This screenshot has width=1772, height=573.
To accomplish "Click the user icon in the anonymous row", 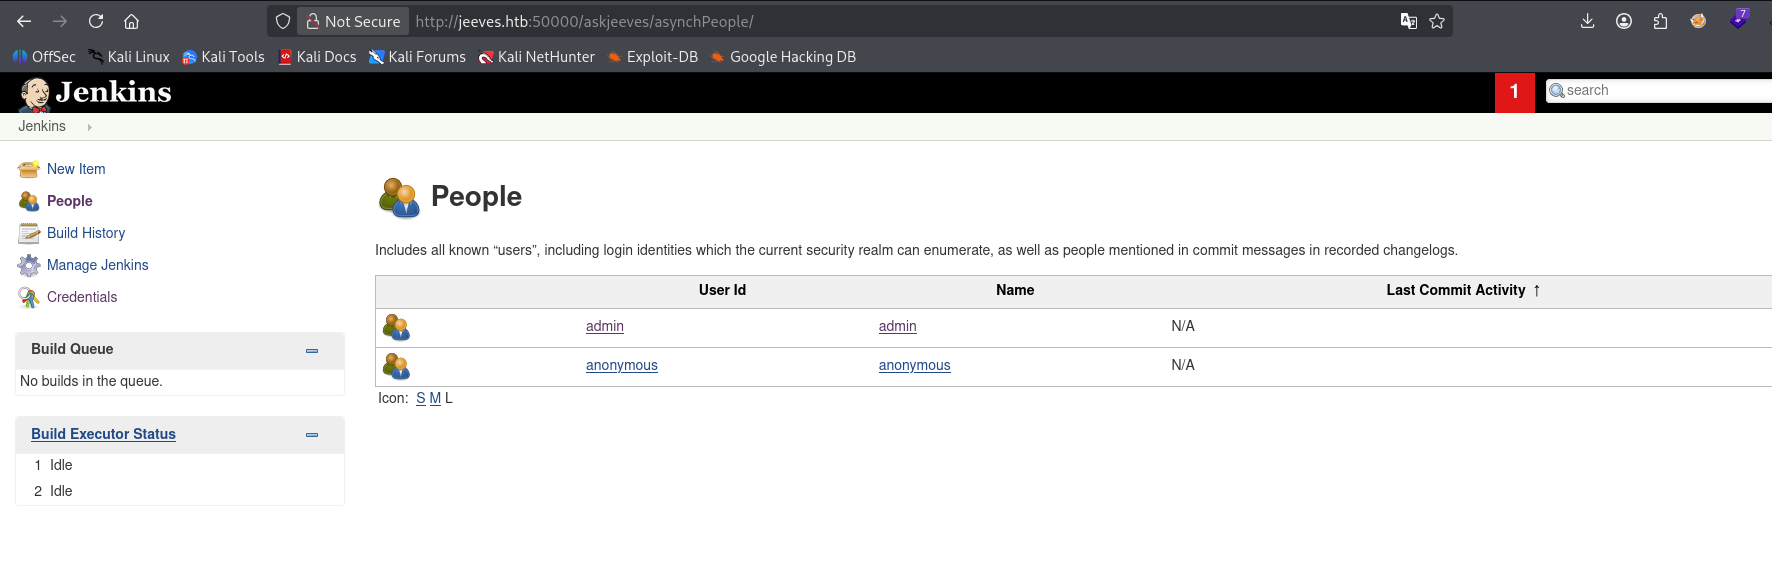I will pos(397,366).
